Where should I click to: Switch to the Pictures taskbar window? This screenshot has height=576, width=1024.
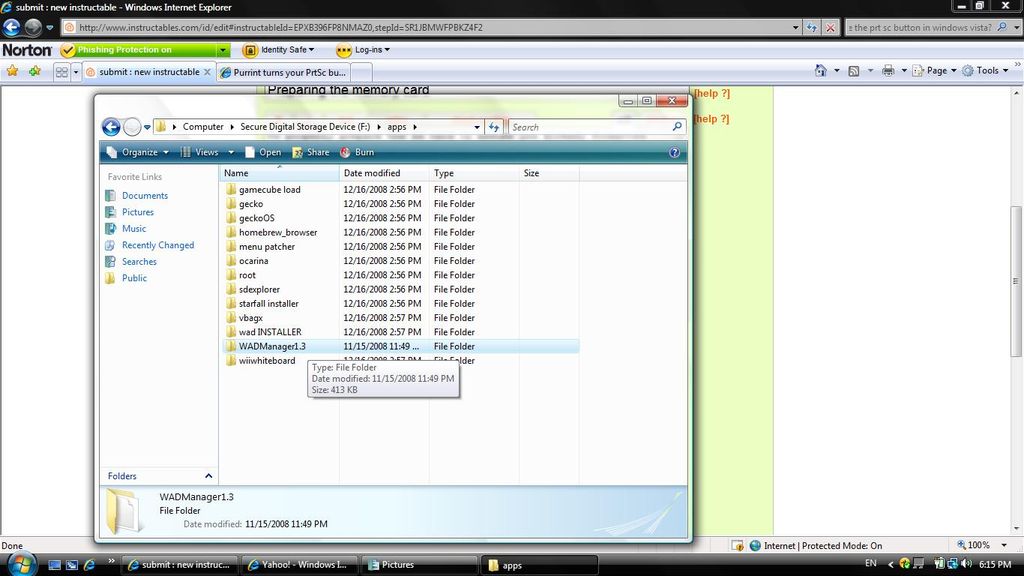tap(419, 565)
